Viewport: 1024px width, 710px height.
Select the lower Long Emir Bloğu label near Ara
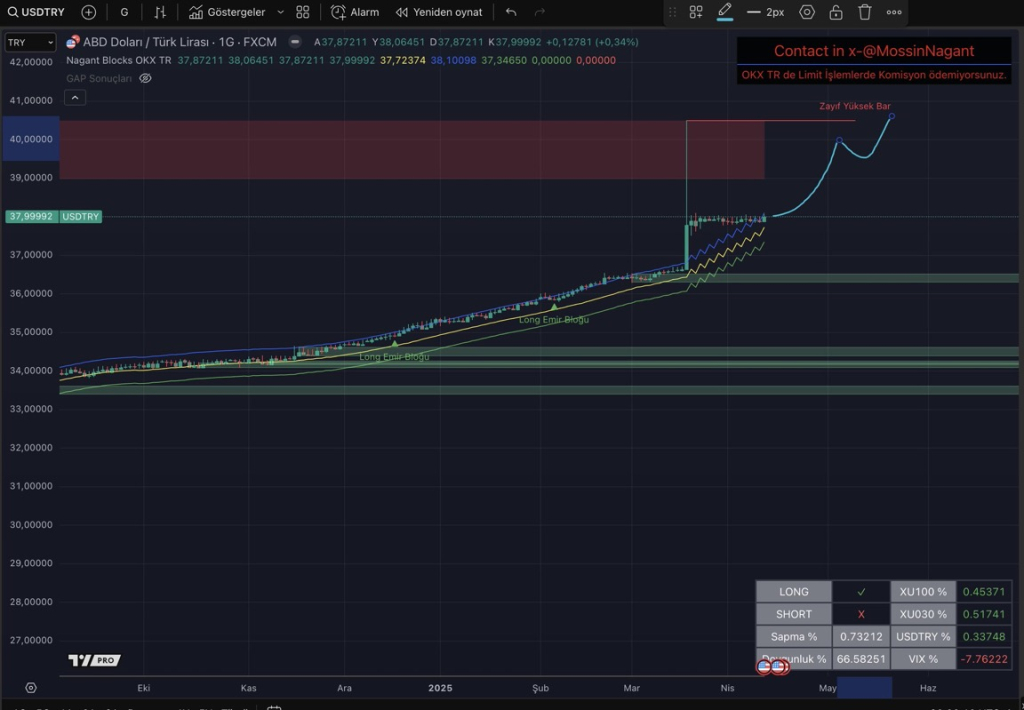click(x=394, y=357)
